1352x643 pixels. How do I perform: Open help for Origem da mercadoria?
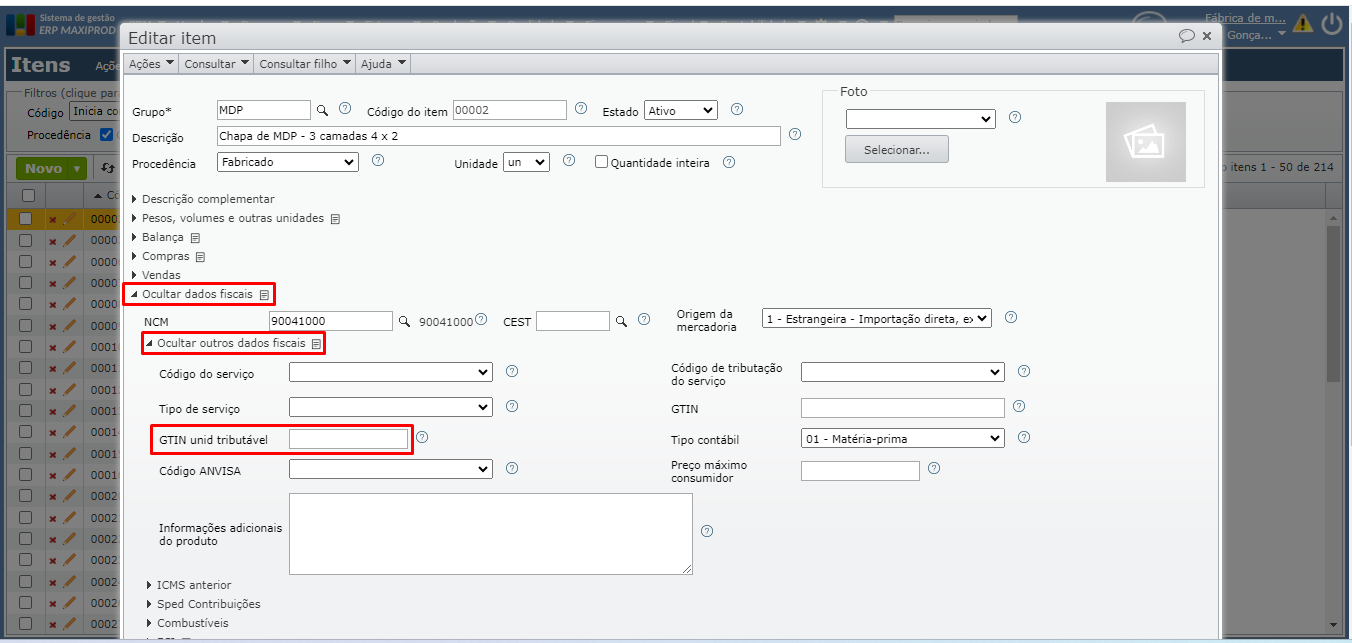[x=1011, y=317]
